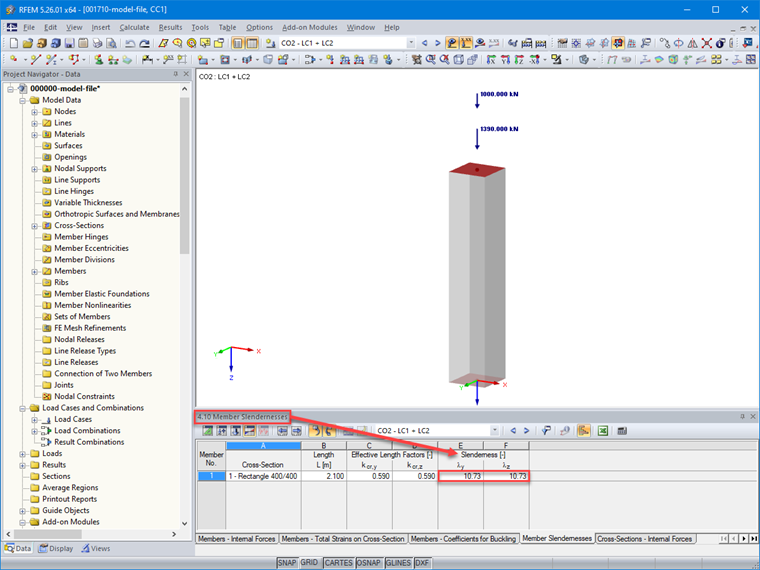
Task: Toggle OSNAP in the status bar
Action: point(368,563)
